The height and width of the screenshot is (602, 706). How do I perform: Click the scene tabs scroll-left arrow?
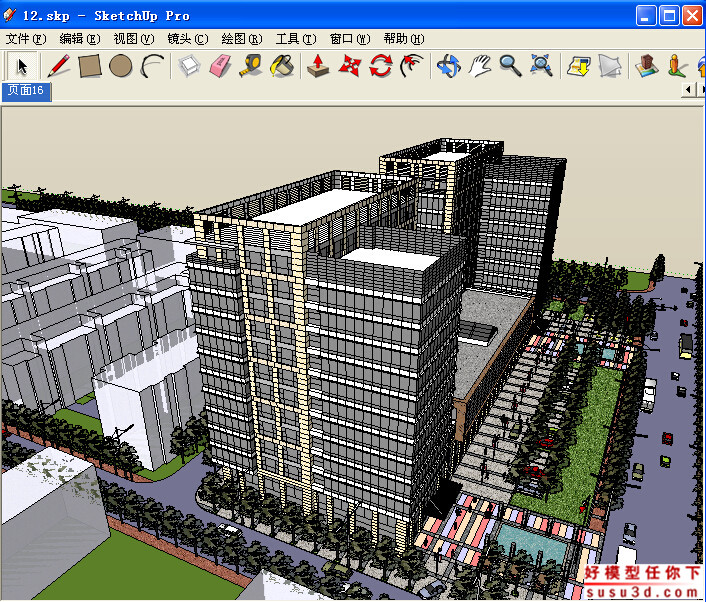(x=688, y=90)
